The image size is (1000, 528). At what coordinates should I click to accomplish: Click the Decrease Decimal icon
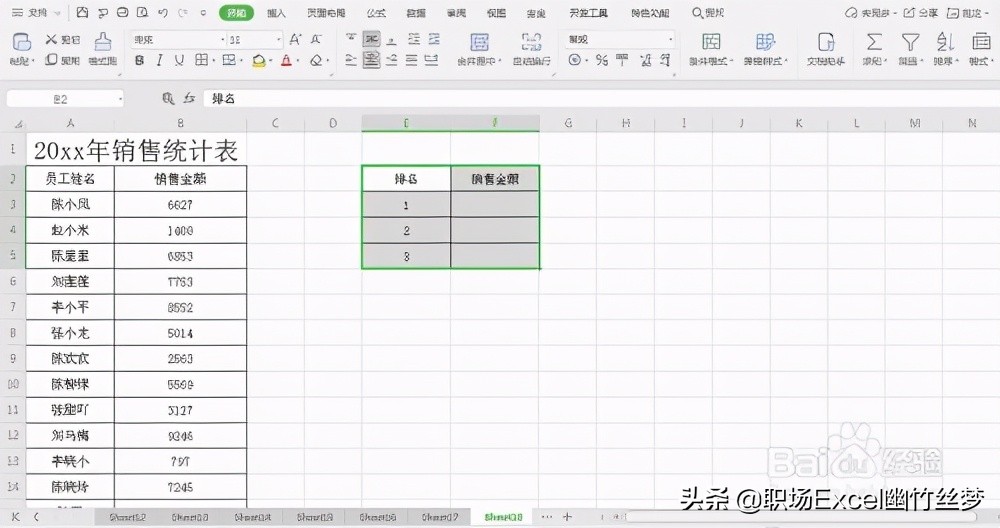click(665, 60)
